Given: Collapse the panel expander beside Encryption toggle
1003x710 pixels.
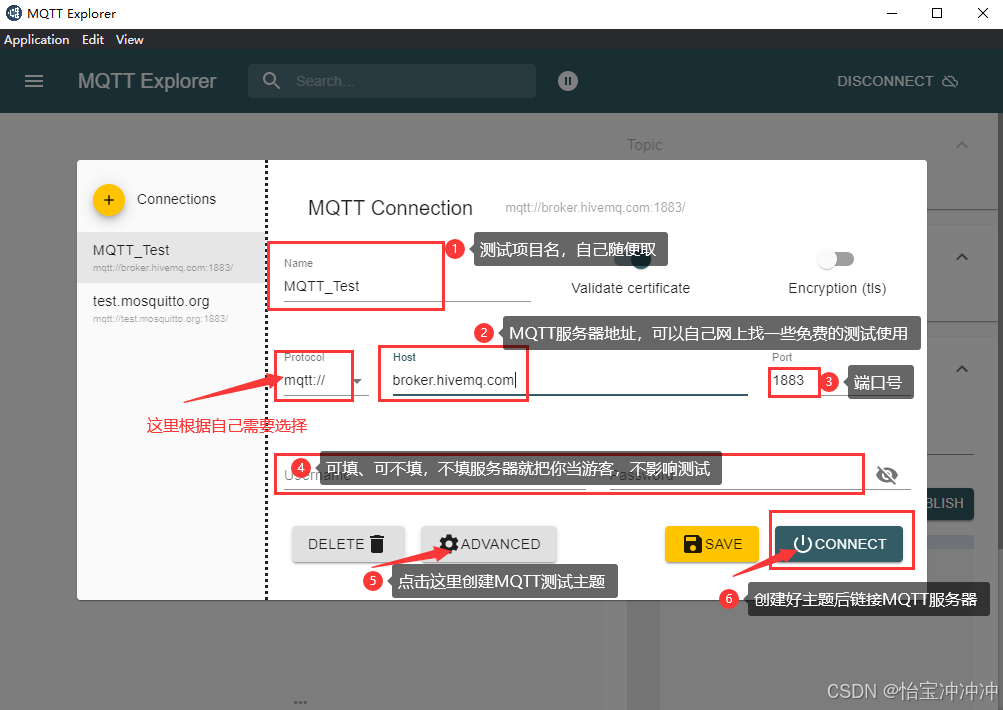Looking at the screenshot, I should click(961, 257).
